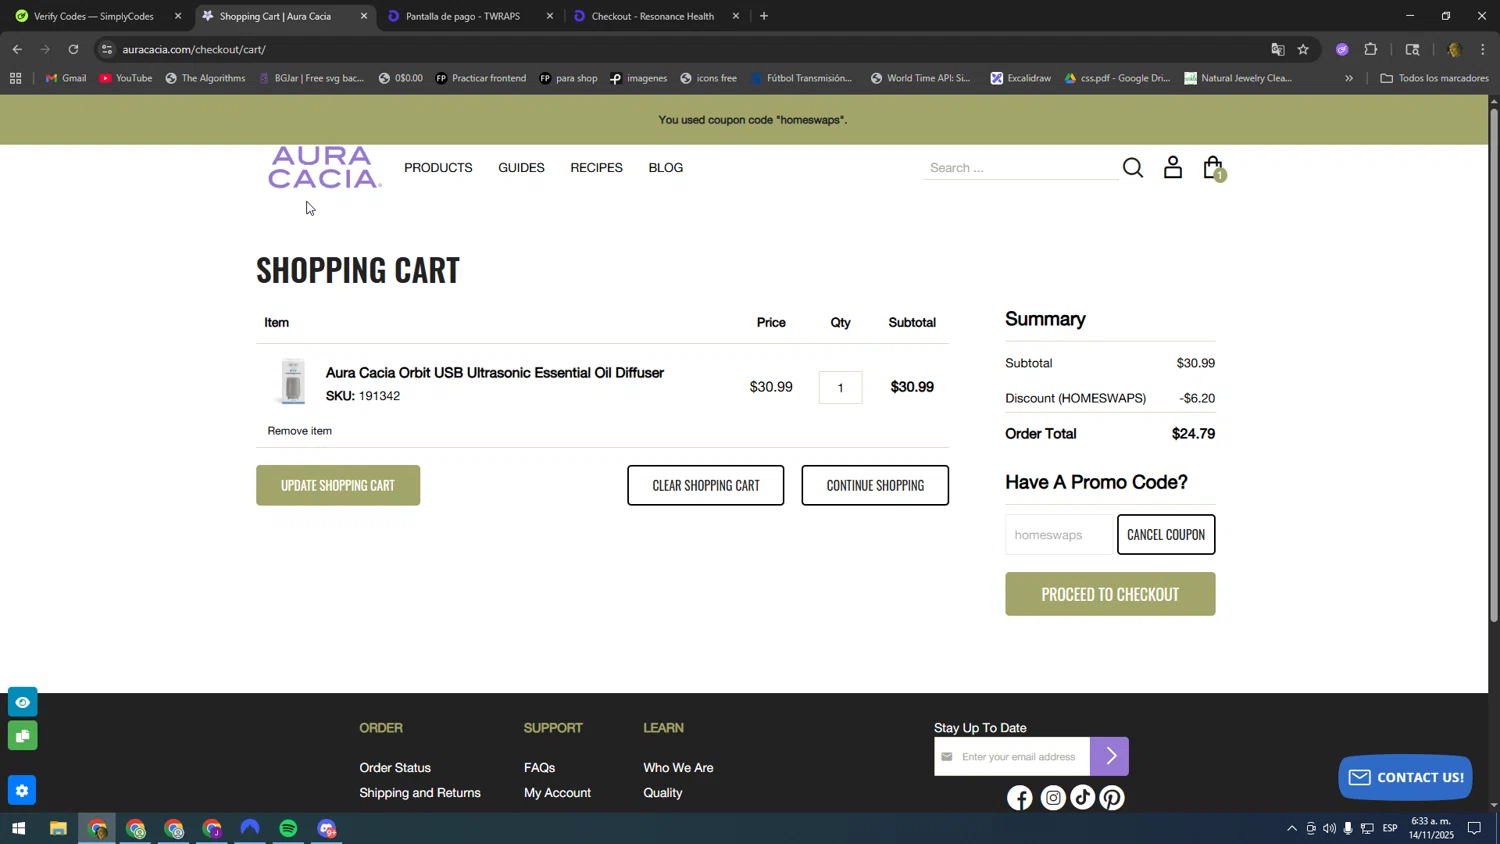
Task: Click the taskbar volume icon
Action: point(1329,829)
